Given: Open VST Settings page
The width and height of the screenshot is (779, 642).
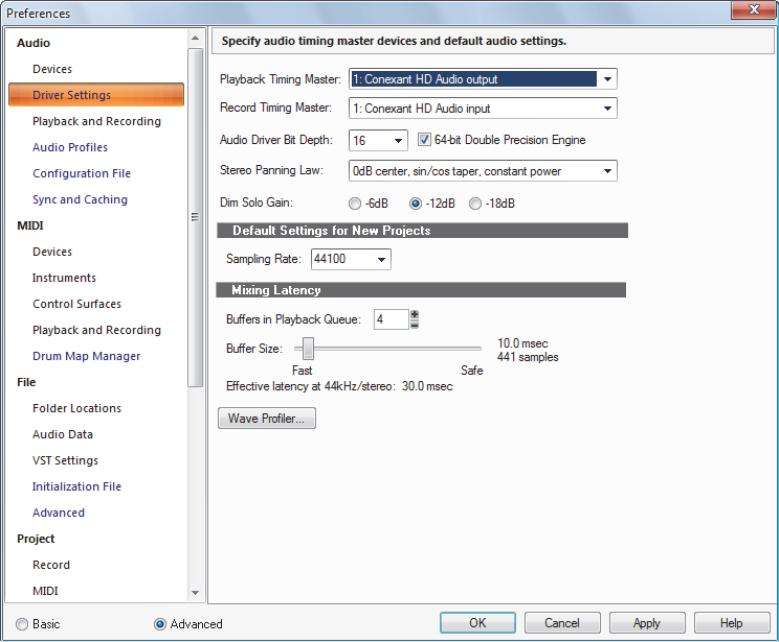Looking at the screenshot, I should point(65,460).
